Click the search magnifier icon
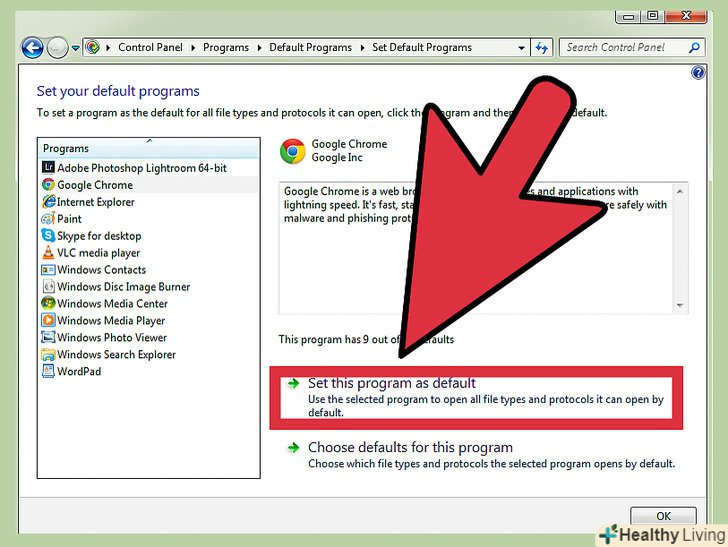Screen dimensions: 728x547 point(694,47)
